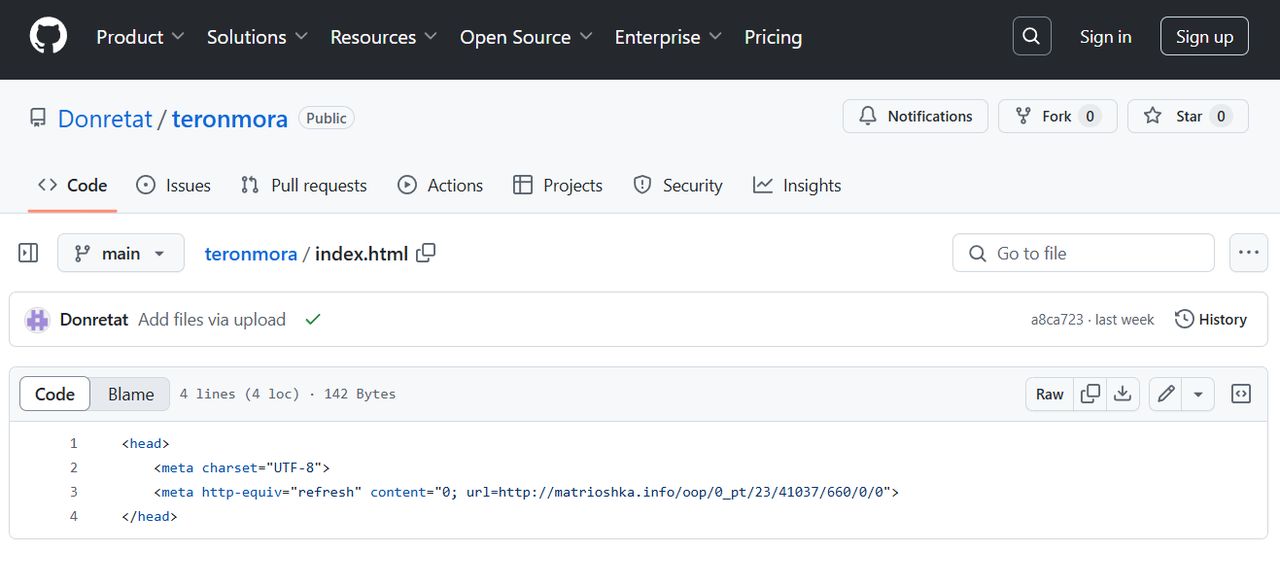Click the Sign up button
The height and width of the screenshot is (586, 1280).
pyautogui.click(x=1204, y=37)
